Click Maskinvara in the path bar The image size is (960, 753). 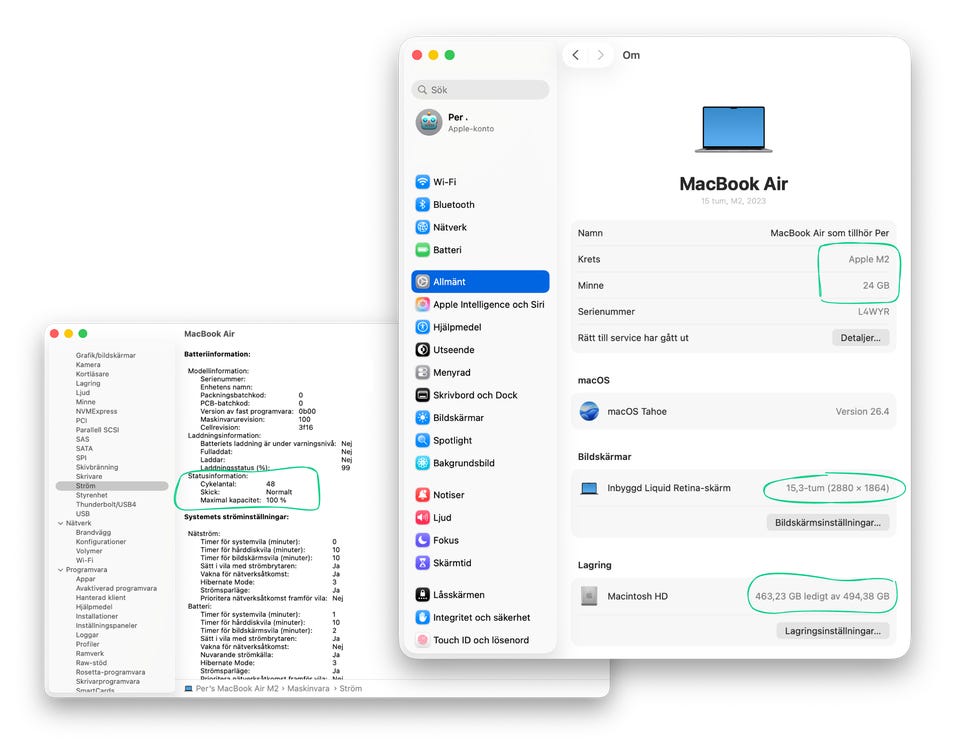pyautogui.click(x=308, y=689)
